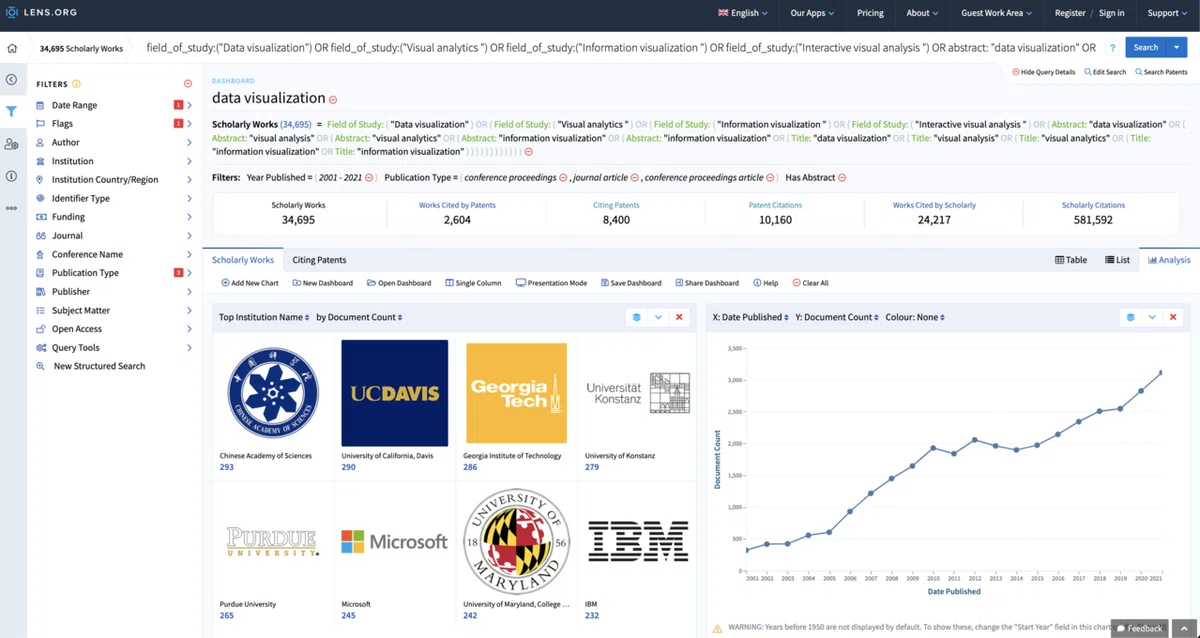This screenshot has height=638, width=1200.
Task: Close the Date Published line chart
Action: (x=1174, y=317)
